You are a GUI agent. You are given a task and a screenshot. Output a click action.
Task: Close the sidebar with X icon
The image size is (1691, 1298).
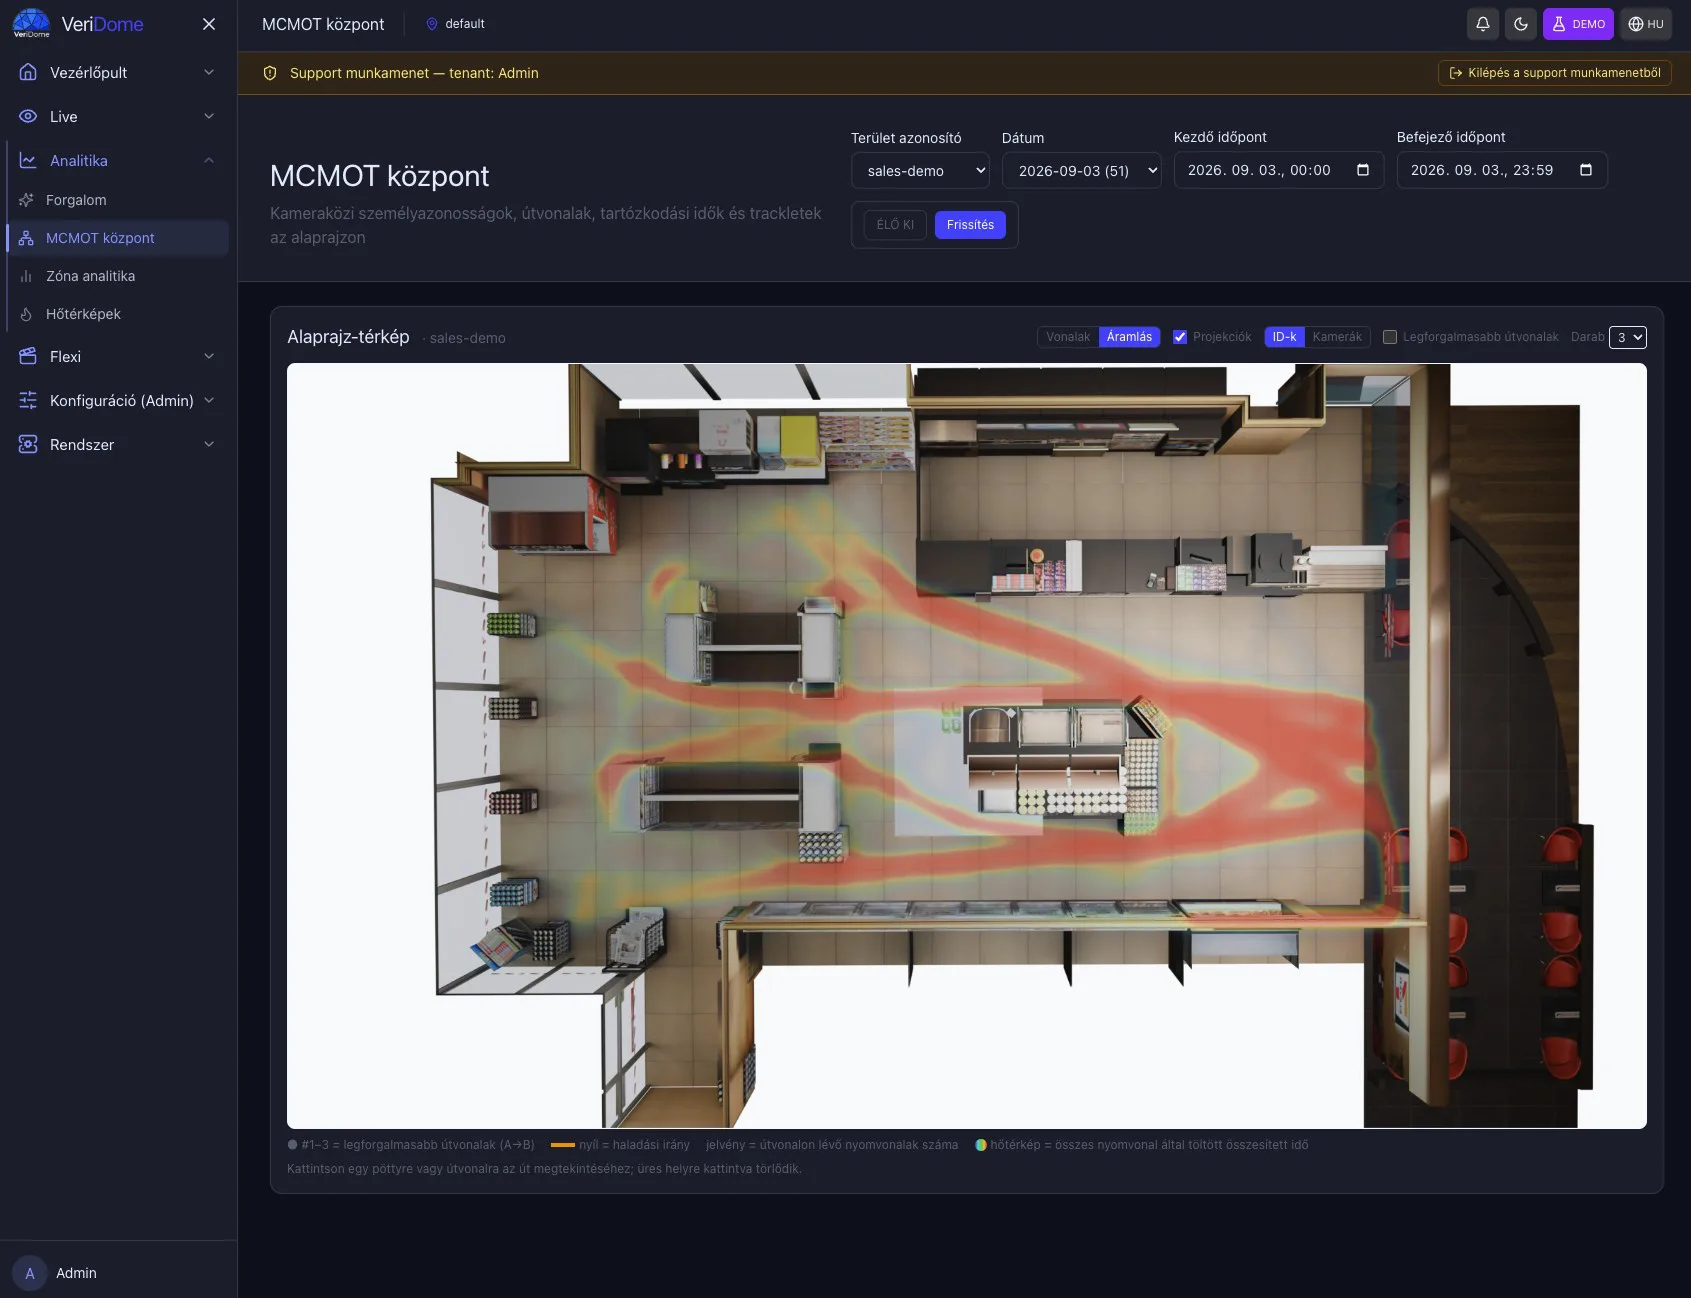click(209, 24)
